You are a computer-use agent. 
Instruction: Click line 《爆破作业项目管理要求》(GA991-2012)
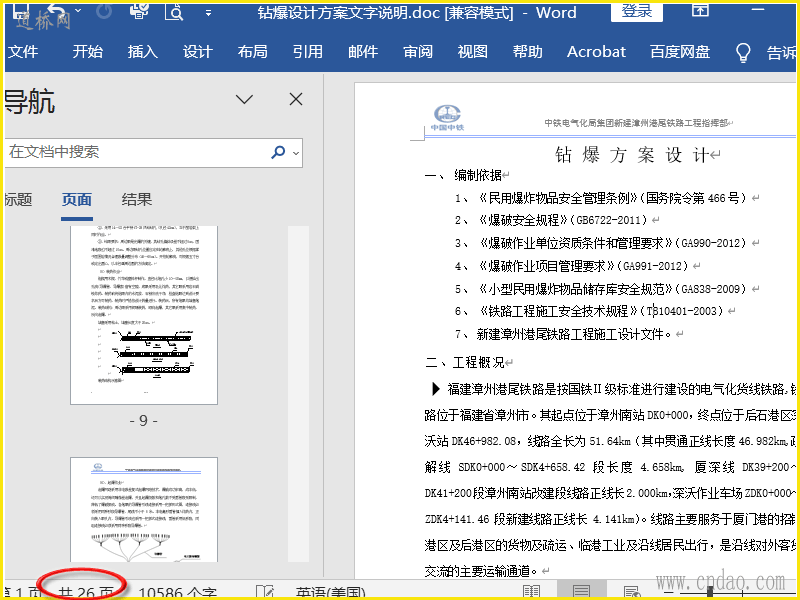point(583,266)
